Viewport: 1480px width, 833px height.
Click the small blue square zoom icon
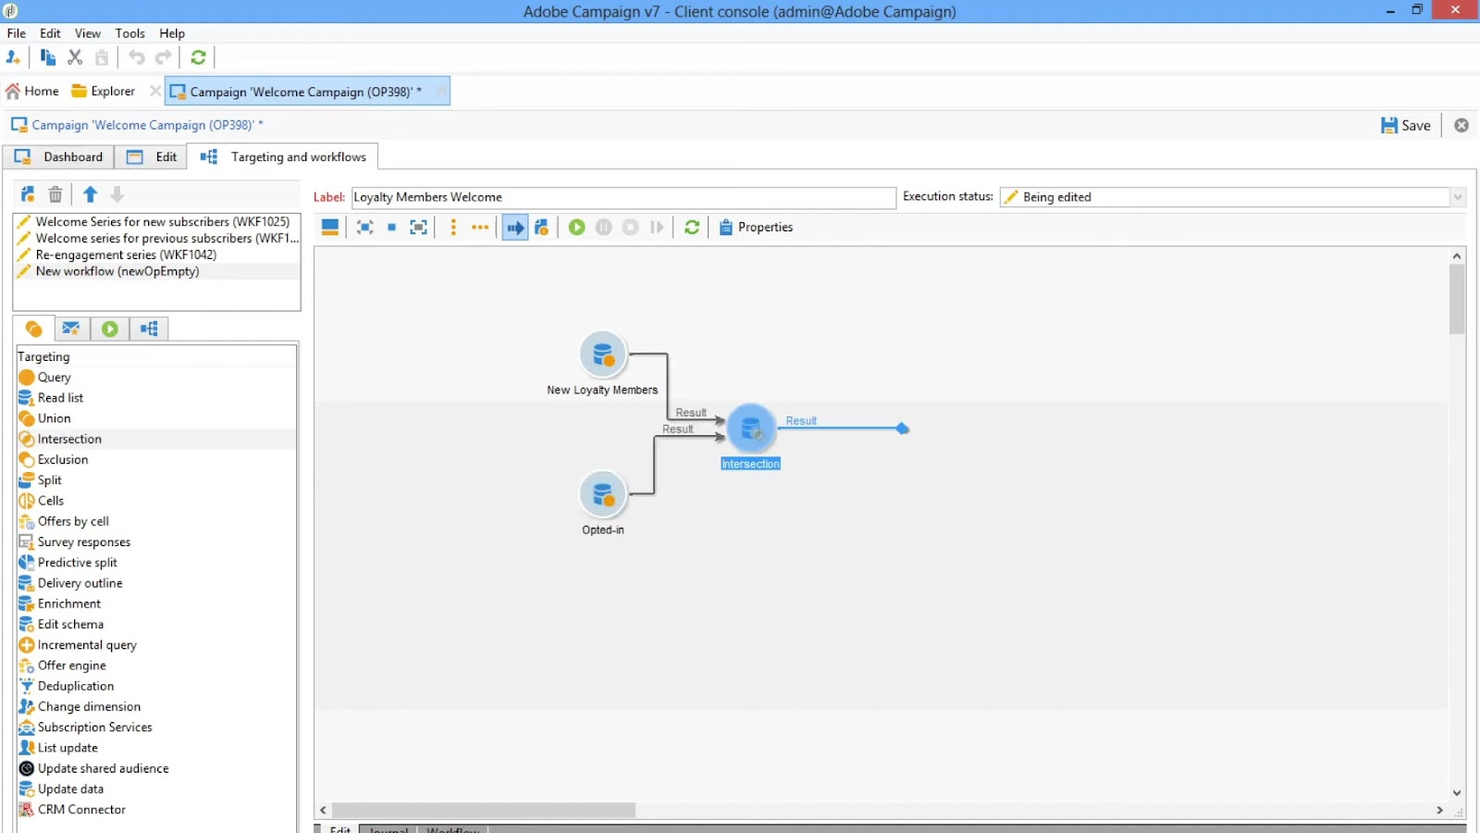(392, 227)
